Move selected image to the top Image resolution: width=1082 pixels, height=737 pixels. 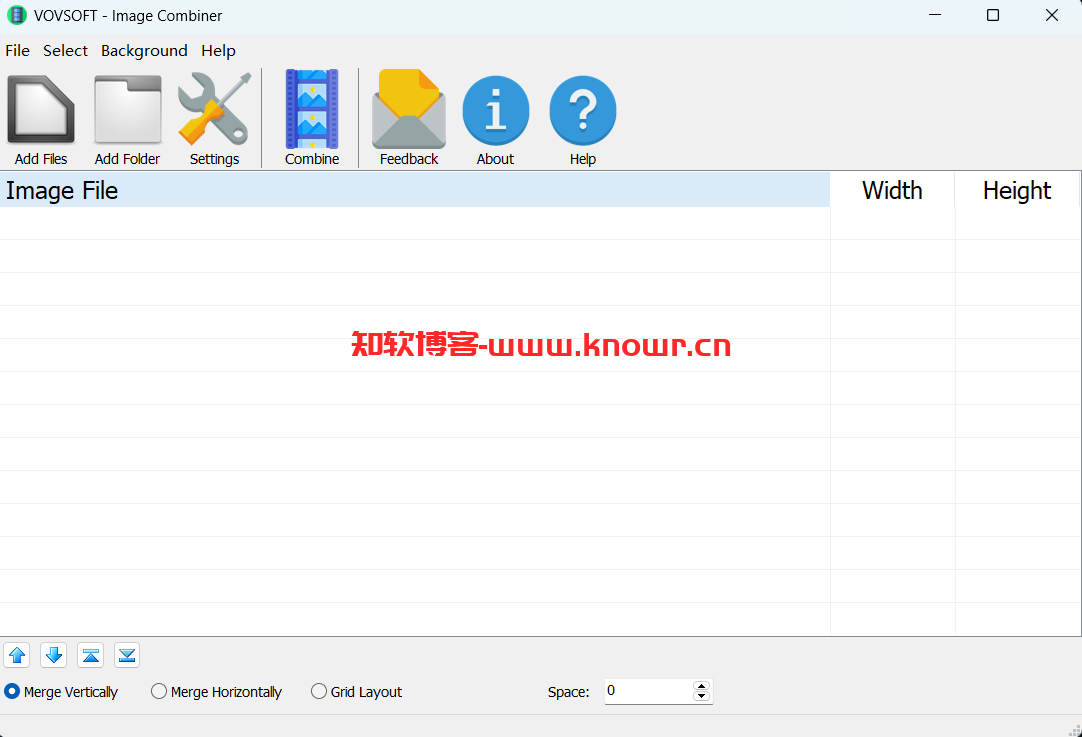90,655
